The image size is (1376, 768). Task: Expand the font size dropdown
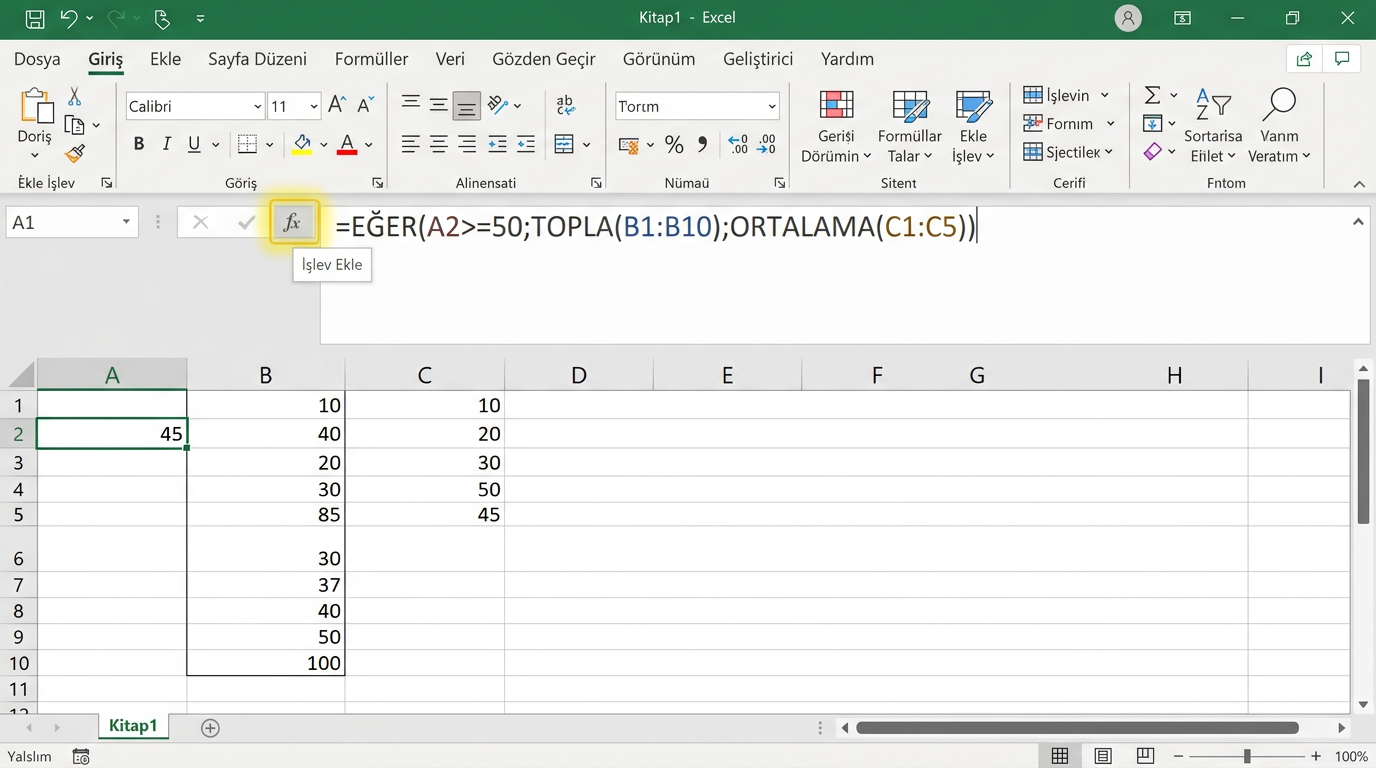(x=314, y=107)
